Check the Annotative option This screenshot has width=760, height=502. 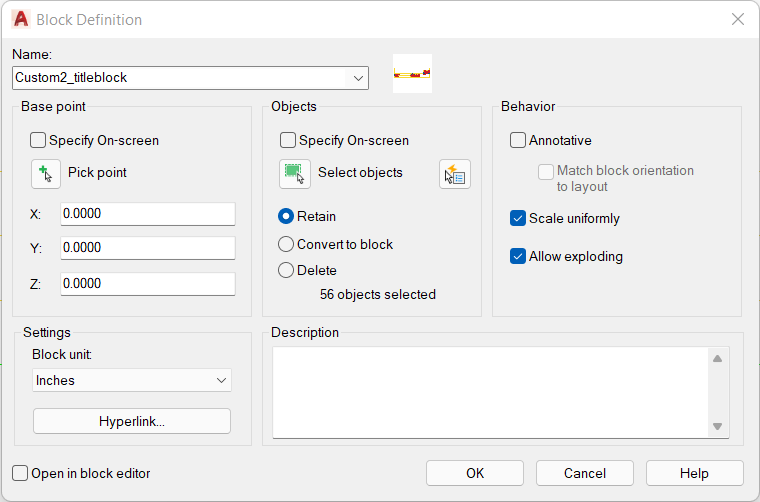click(518, 141)
